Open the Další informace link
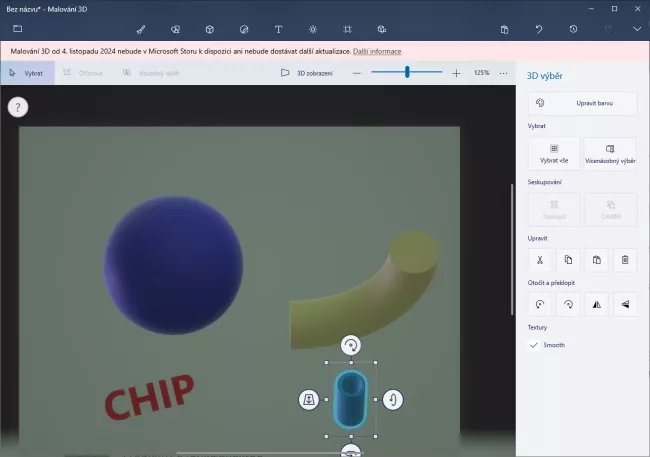 coord(377,50)
